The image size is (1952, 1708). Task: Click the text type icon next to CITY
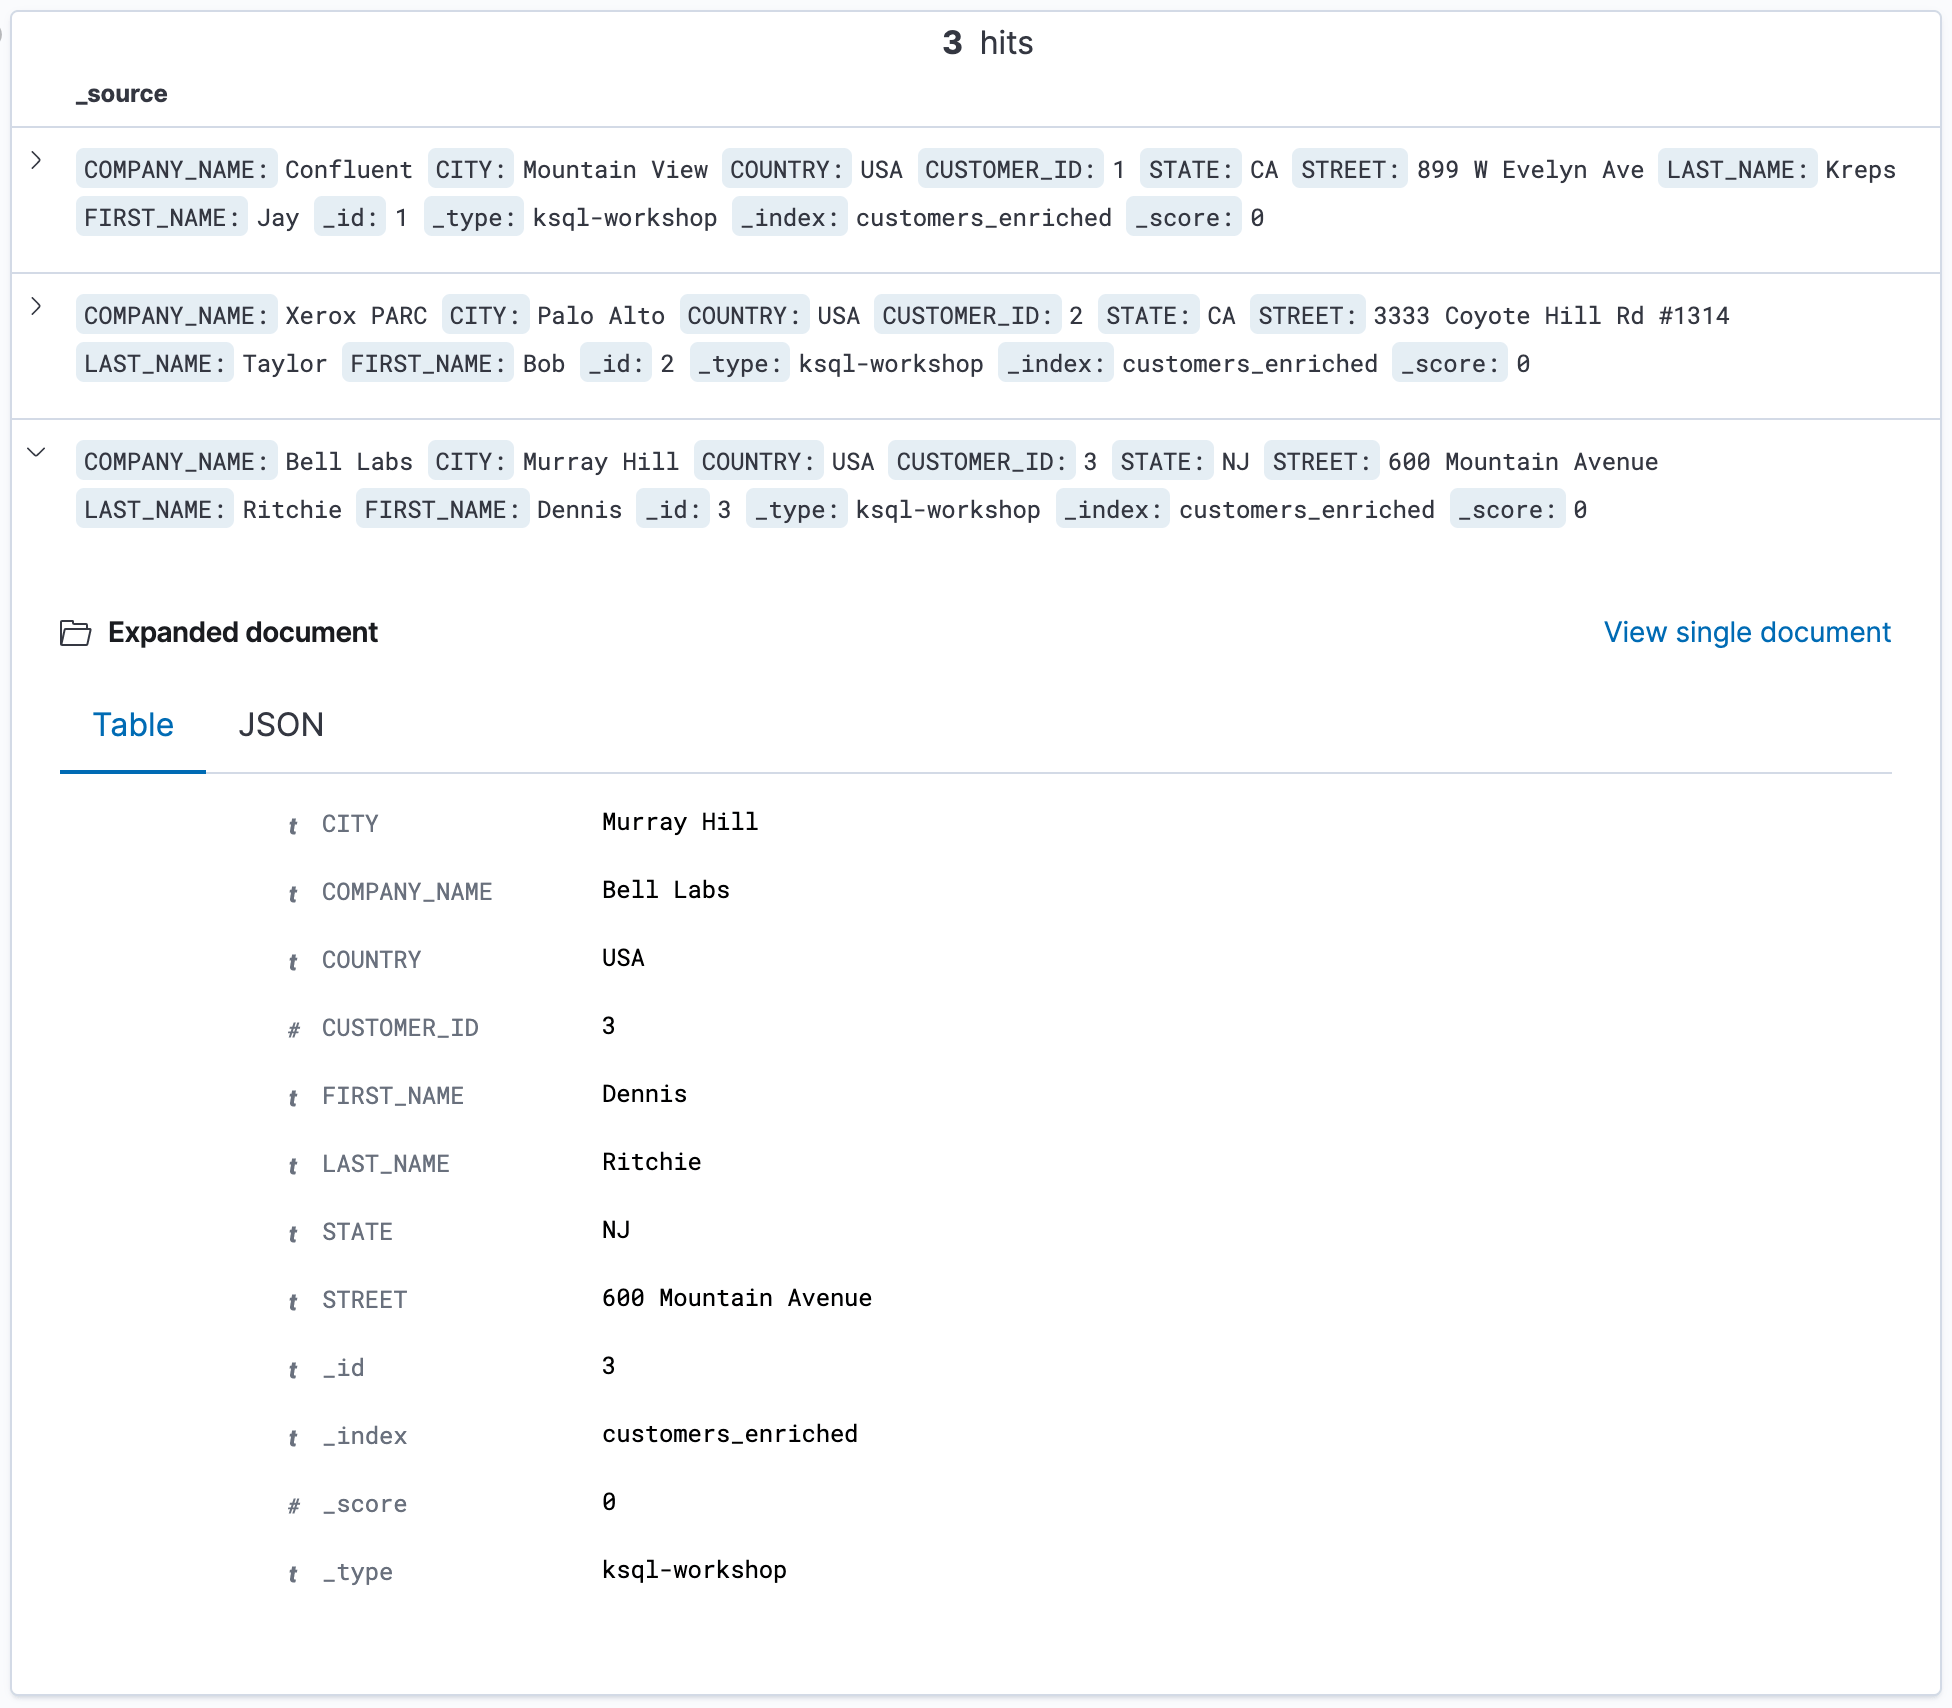coord(293,826)
